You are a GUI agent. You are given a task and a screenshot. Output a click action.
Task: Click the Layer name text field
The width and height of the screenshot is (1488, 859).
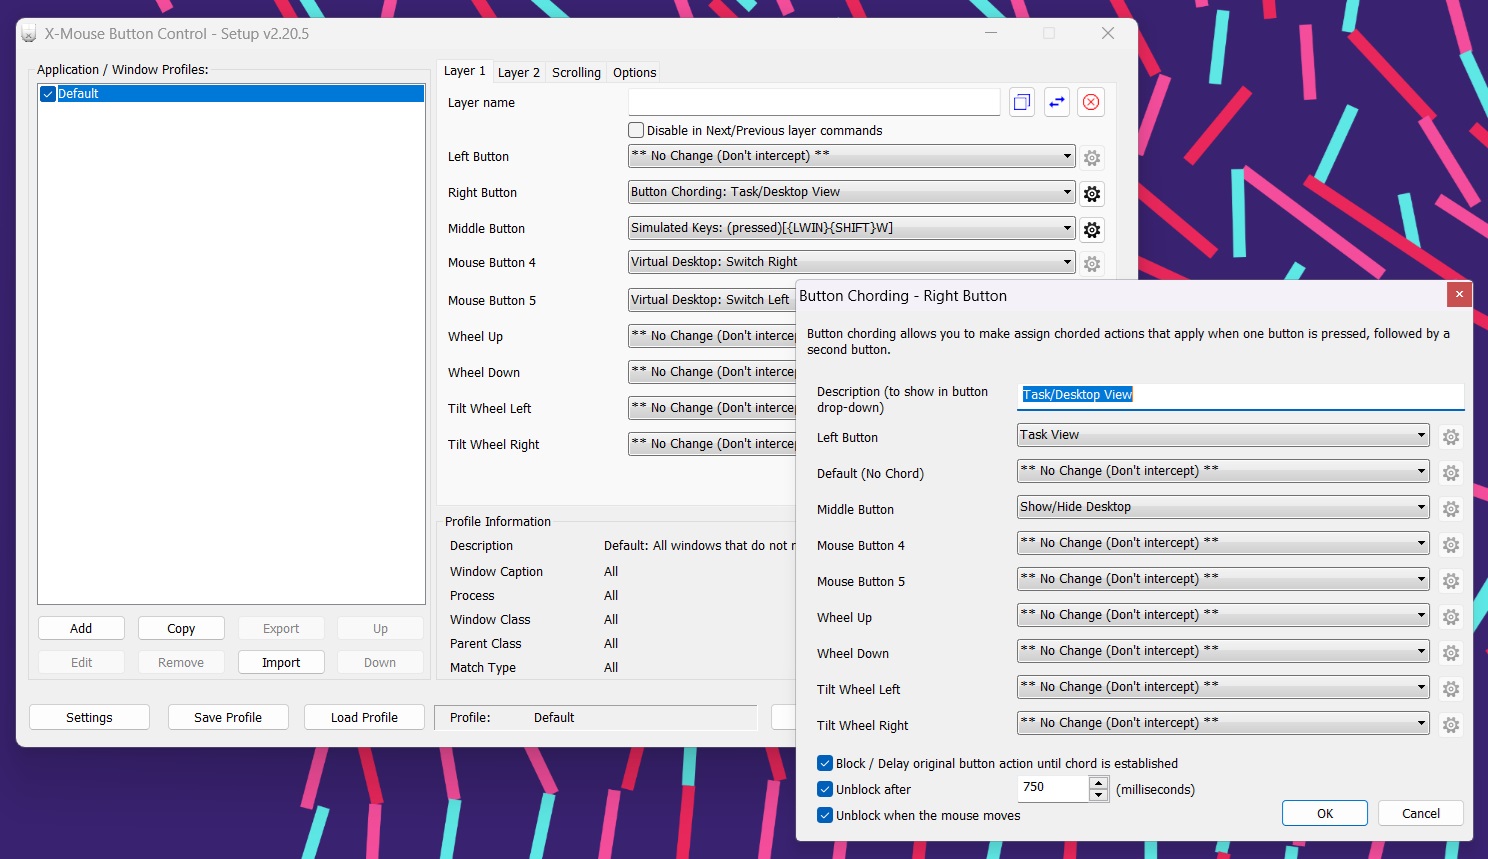pos(814,102)
